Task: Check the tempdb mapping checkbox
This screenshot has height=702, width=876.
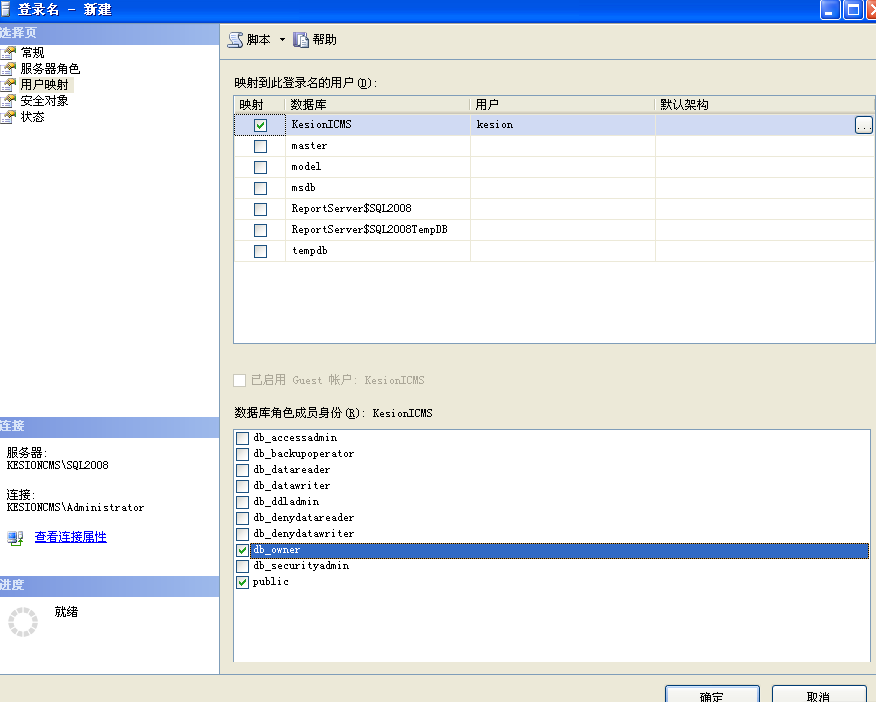Action: pyautogui.click(x=260, y=250)
